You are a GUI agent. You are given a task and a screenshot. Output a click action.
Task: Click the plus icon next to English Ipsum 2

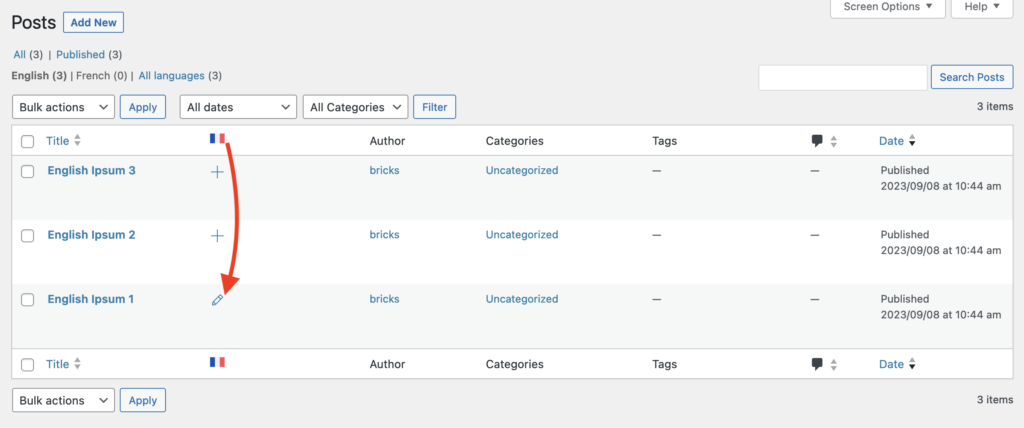pos(217,236)
